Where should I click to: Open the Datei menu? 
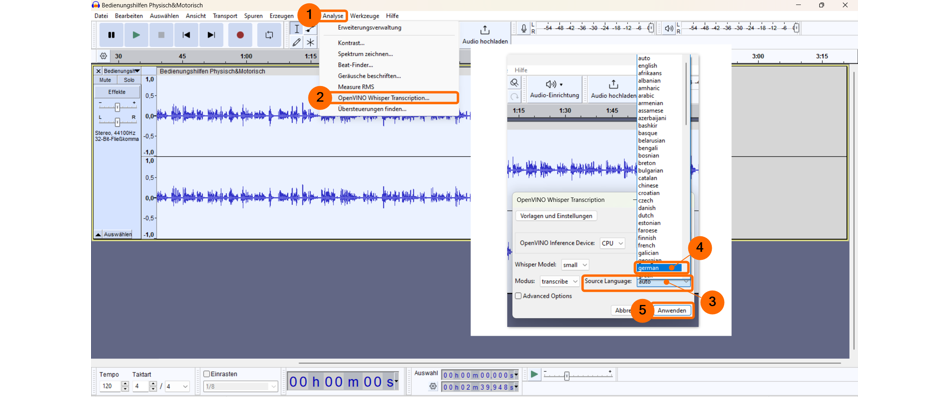tap(101, 16)
